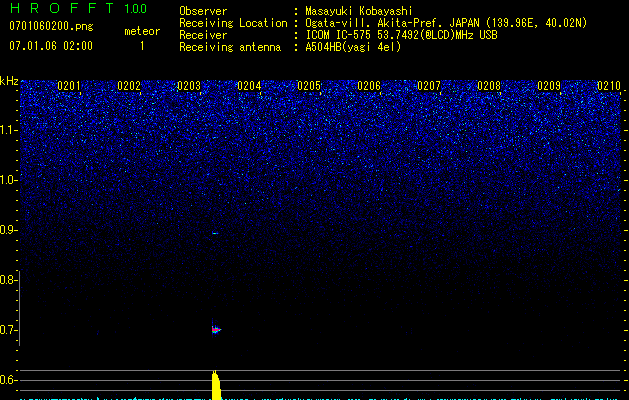Click the small white dash near 0.9 kHz
Viewport: 629px width, 400px height.
point(214,233)
